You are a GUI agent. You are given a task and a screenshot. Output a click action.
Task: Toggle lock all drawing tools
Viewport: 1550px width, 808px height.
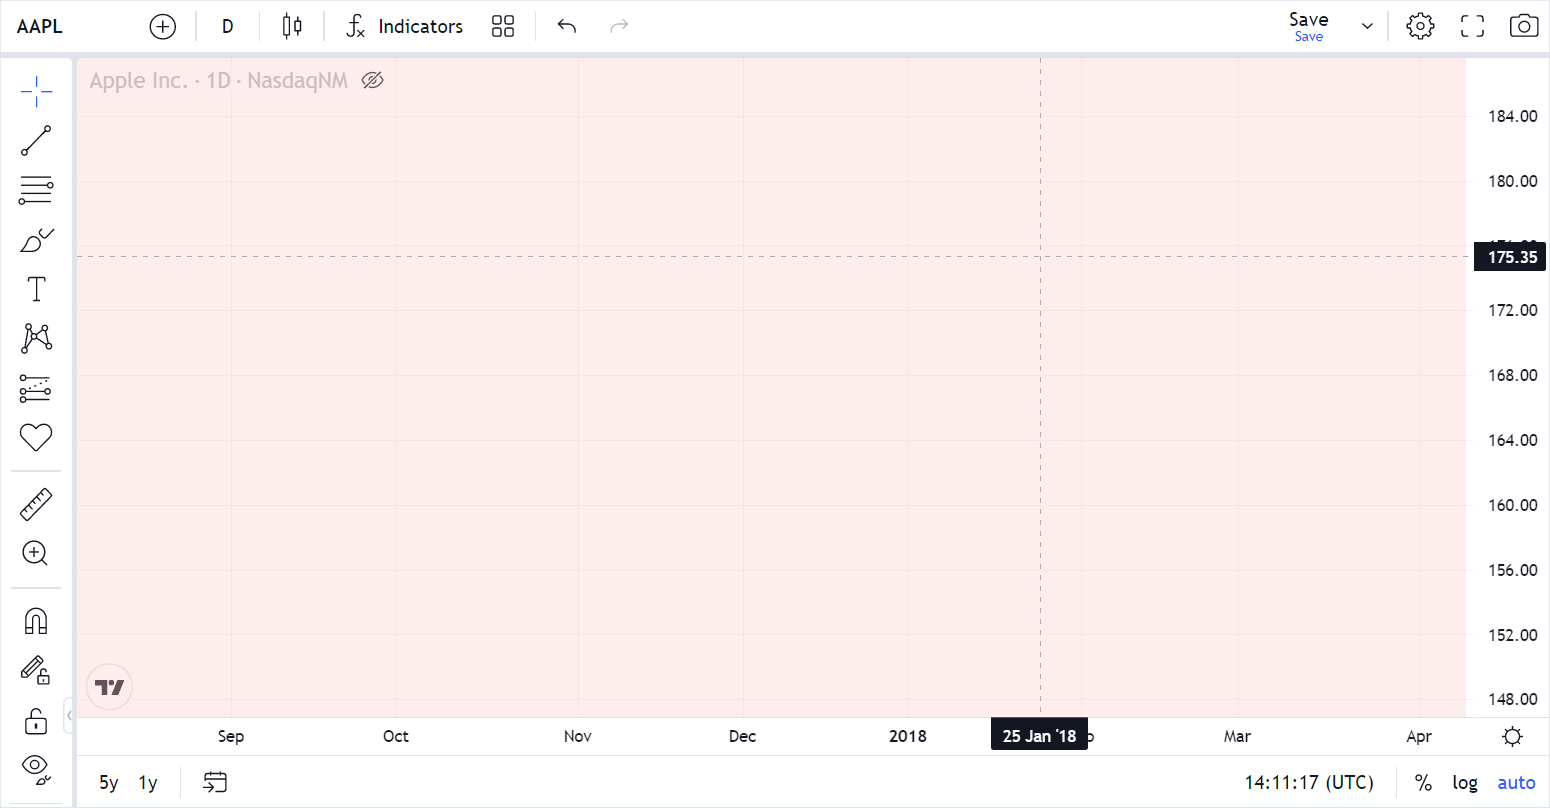tap(36, 720)
